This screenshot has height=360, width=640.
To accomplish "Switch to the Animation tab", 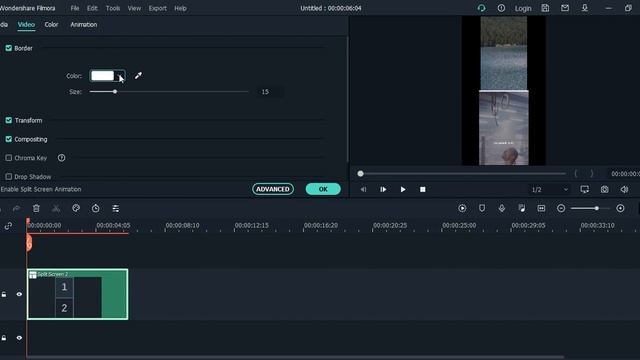I will (x=84, y=24).
